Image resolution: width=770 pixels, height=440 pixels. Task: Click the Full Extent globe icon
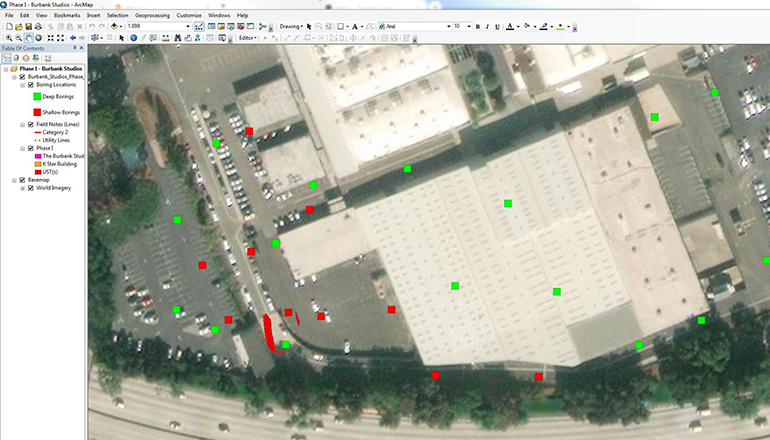coord(38,38)
